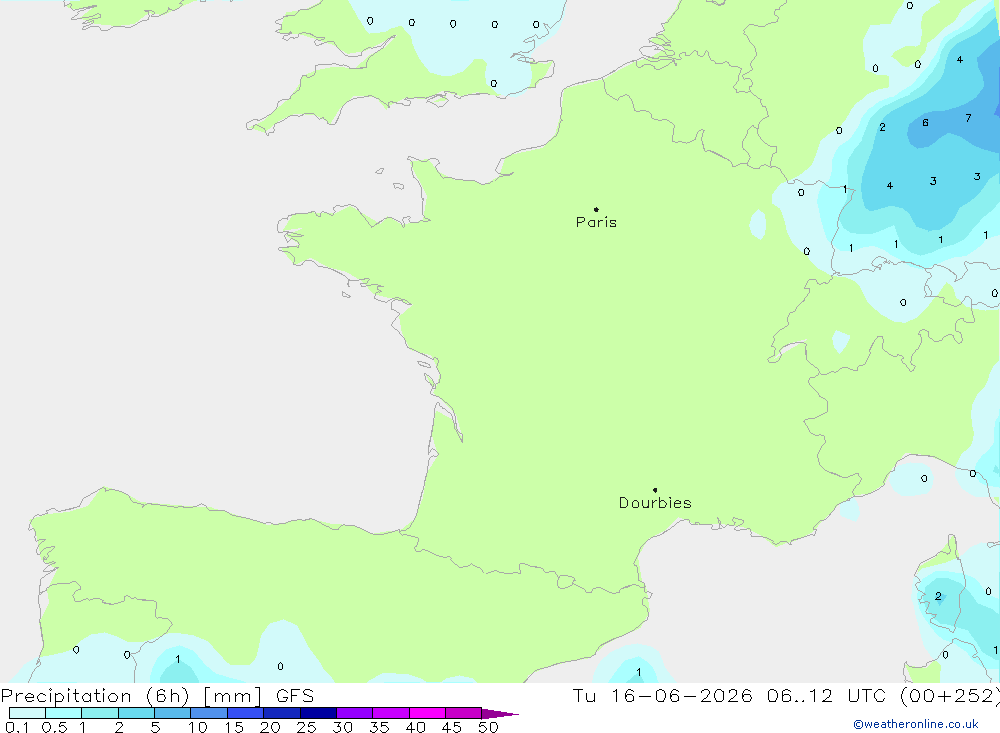Pick the 25–30 mm navy legend swatch
1000x733 pixels.
click(x=318, y=713)
